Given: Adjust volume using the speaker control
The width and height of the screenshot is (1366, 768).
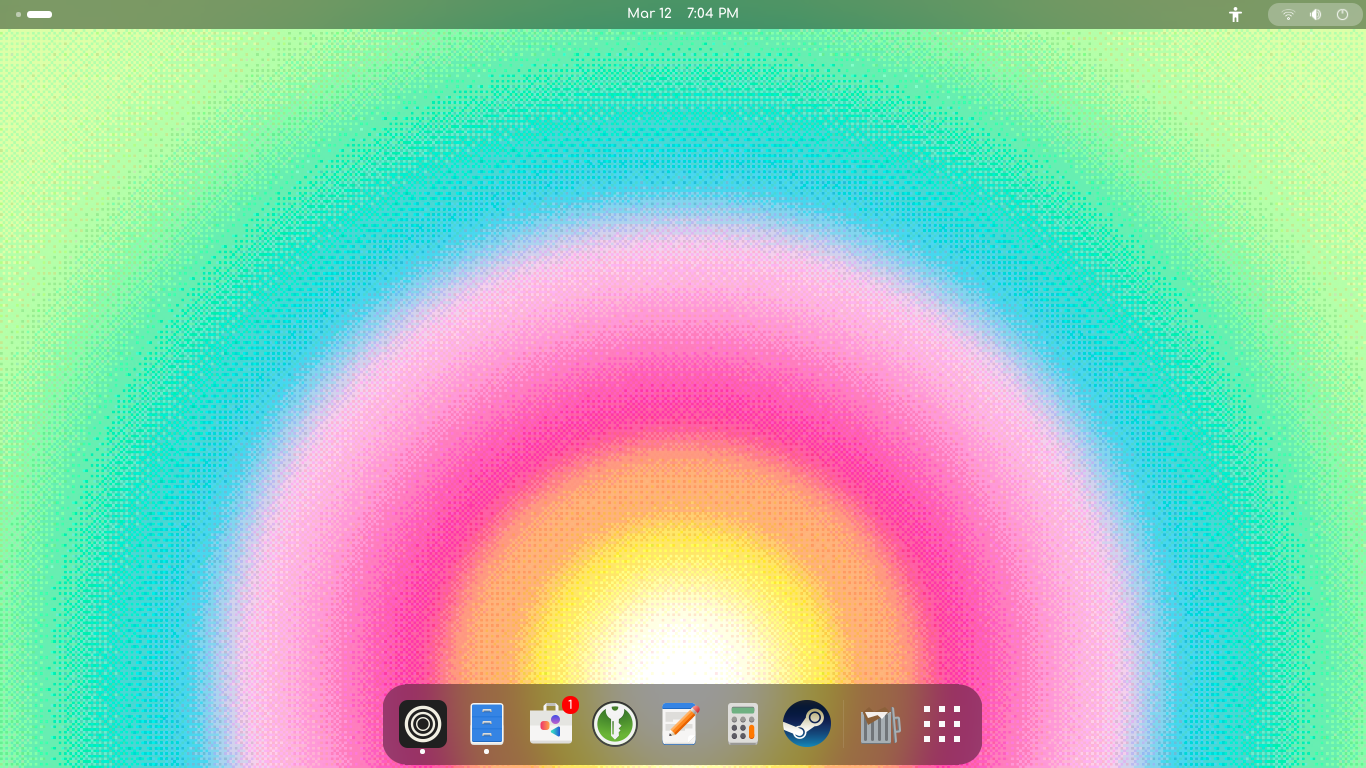Looking at the screenshot, I should 1314,14.
